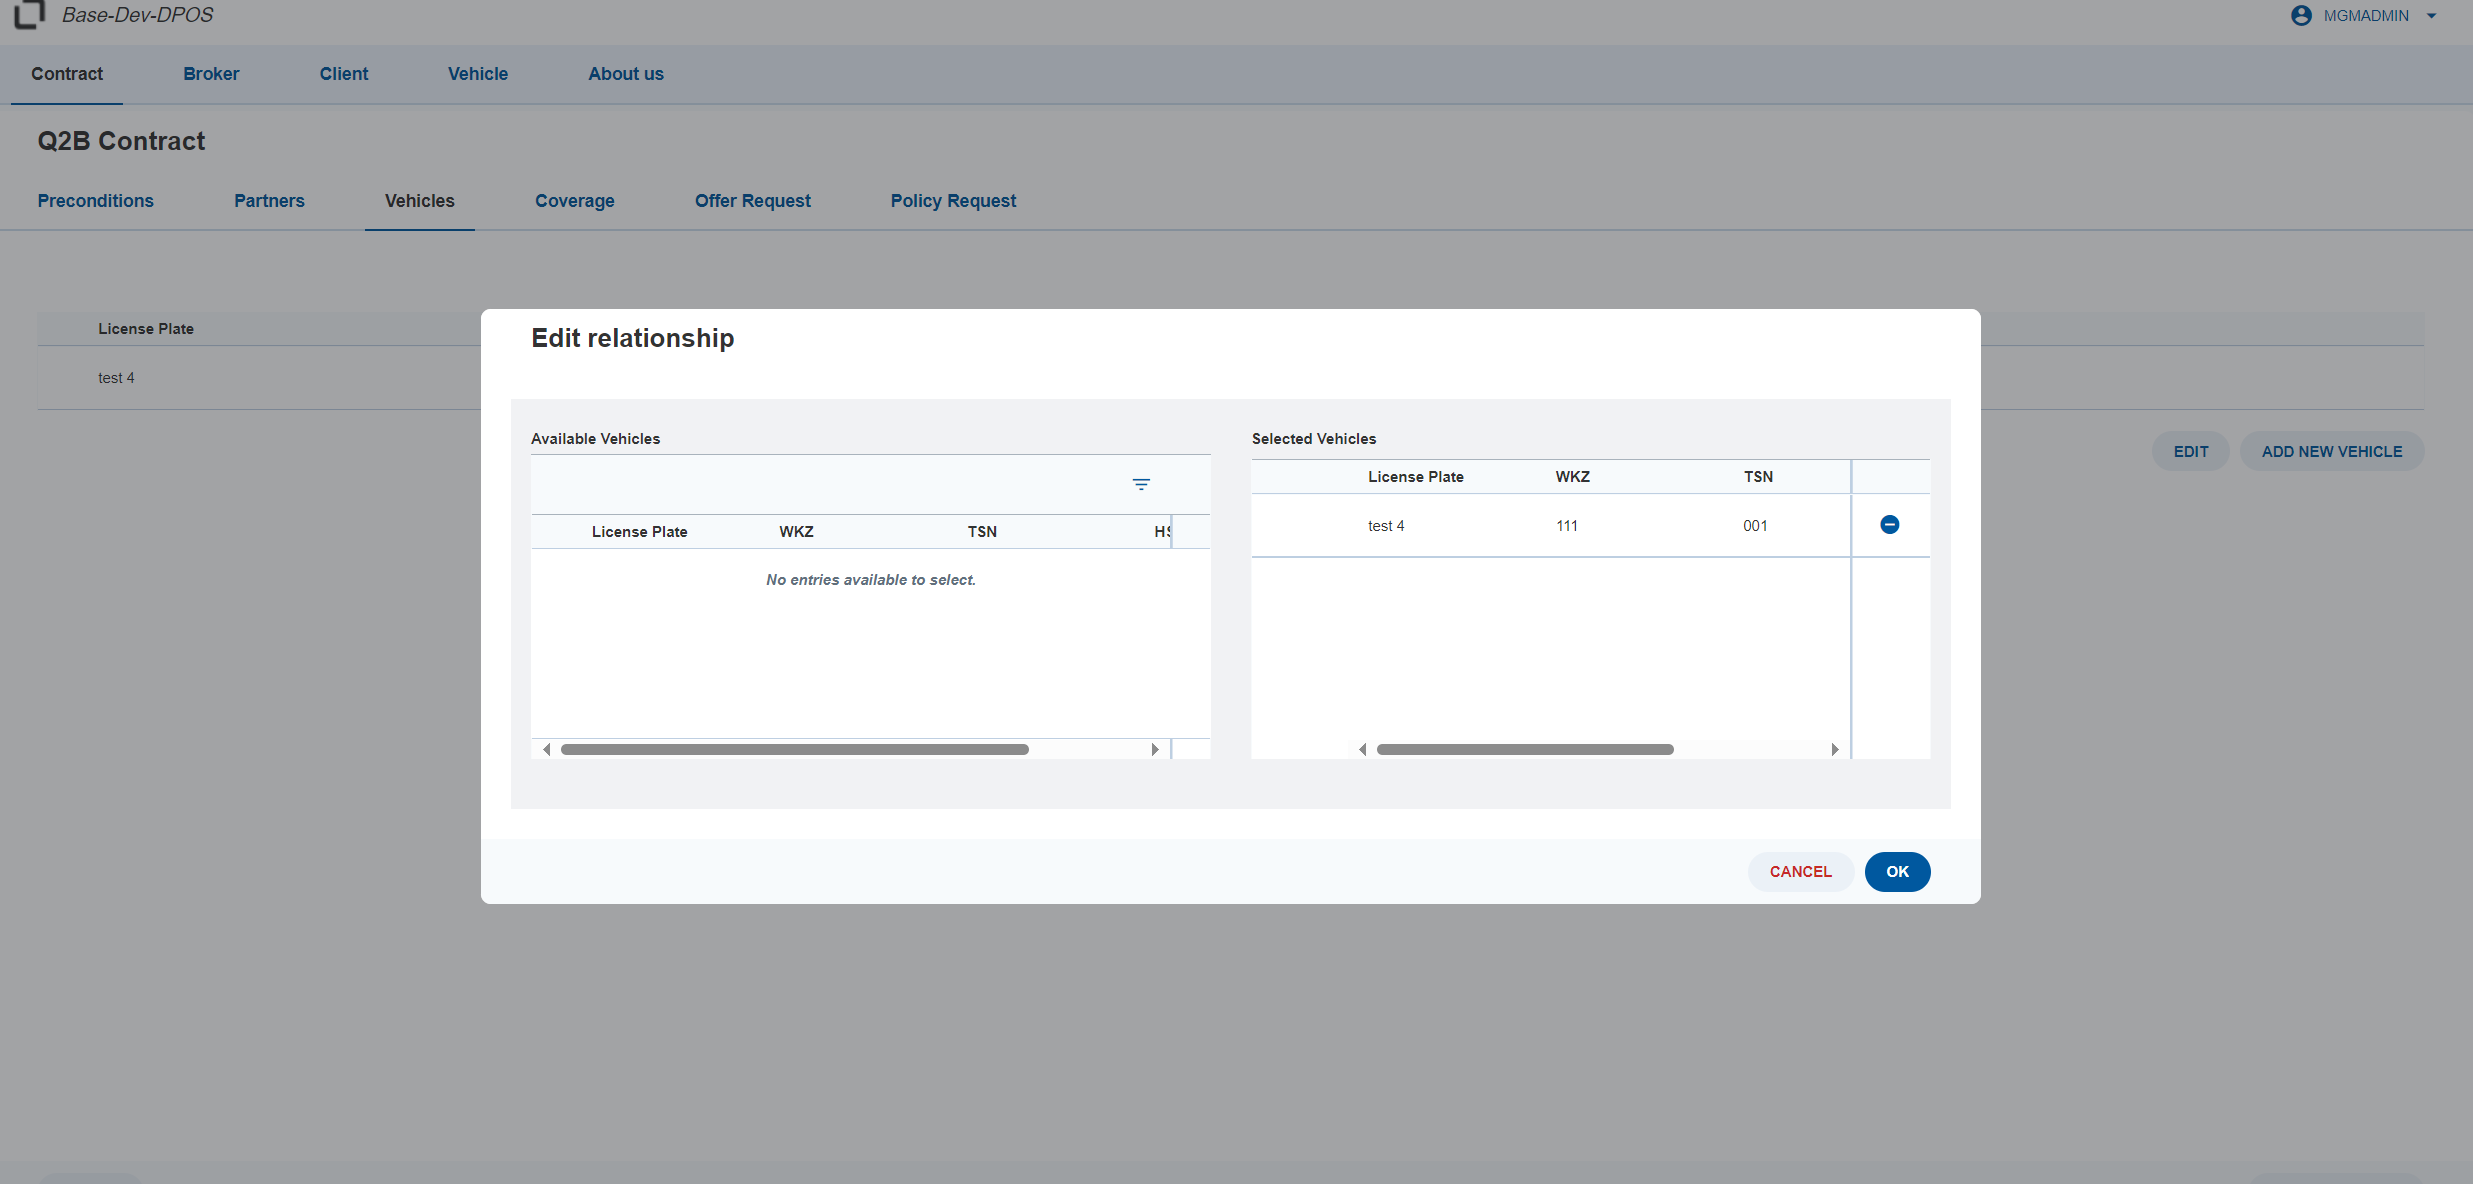Click the MGMADMIN user account icon
This screenshot has width=2473, height=1184.
[x=2301, y=16]
